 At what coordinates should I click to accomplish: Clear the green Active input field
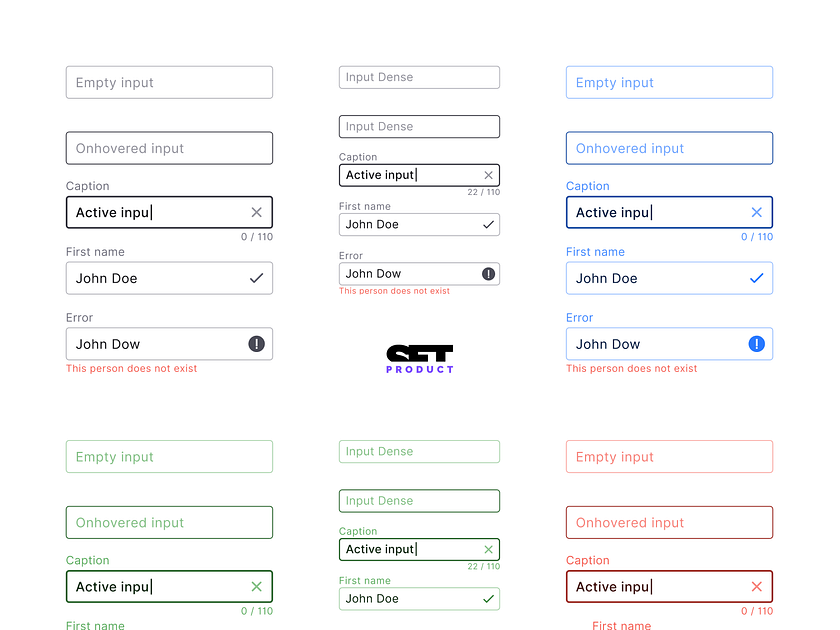click(256, 586)
